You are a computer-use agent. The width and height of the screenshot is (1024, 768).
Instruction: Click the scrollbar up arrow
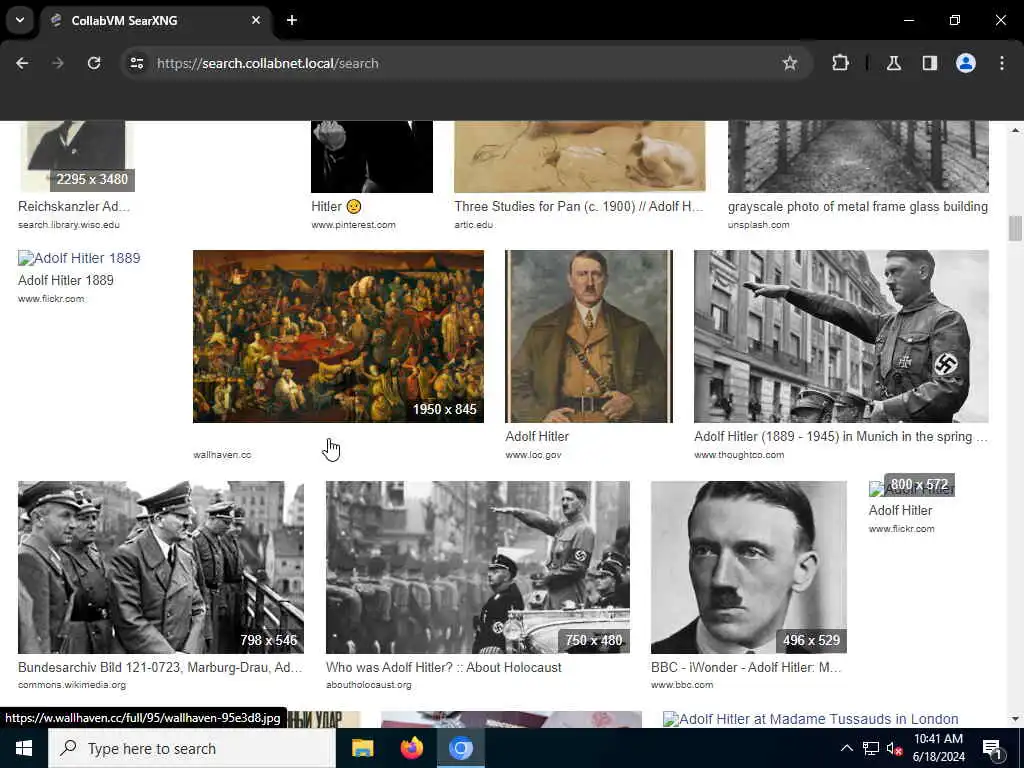click(x=1015, y=130)
